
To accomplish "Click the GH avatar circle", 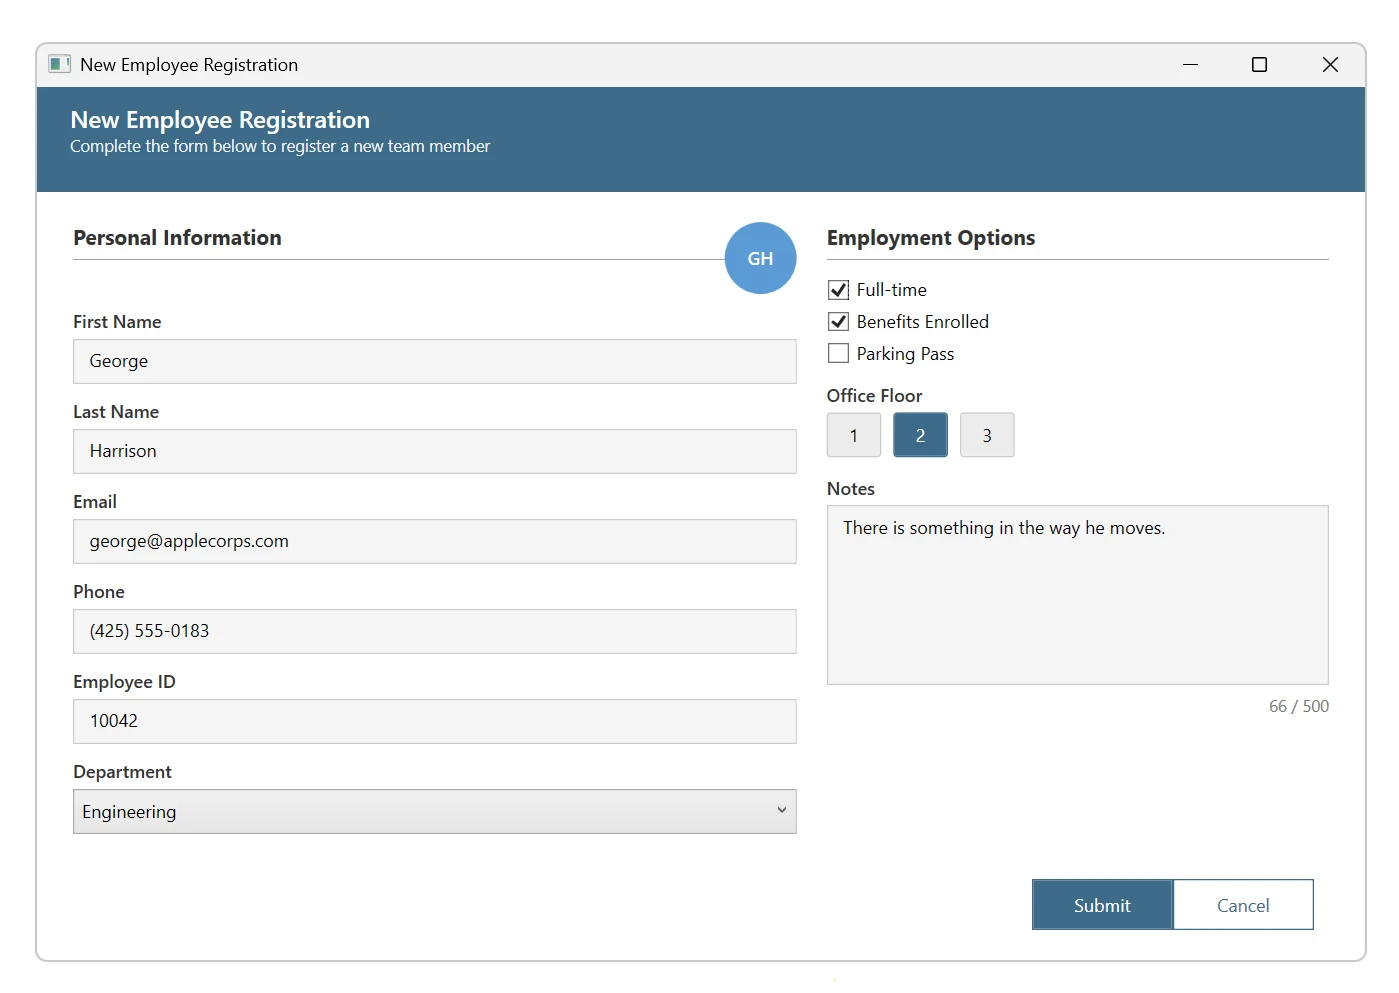I will click(x=760, y=257).
